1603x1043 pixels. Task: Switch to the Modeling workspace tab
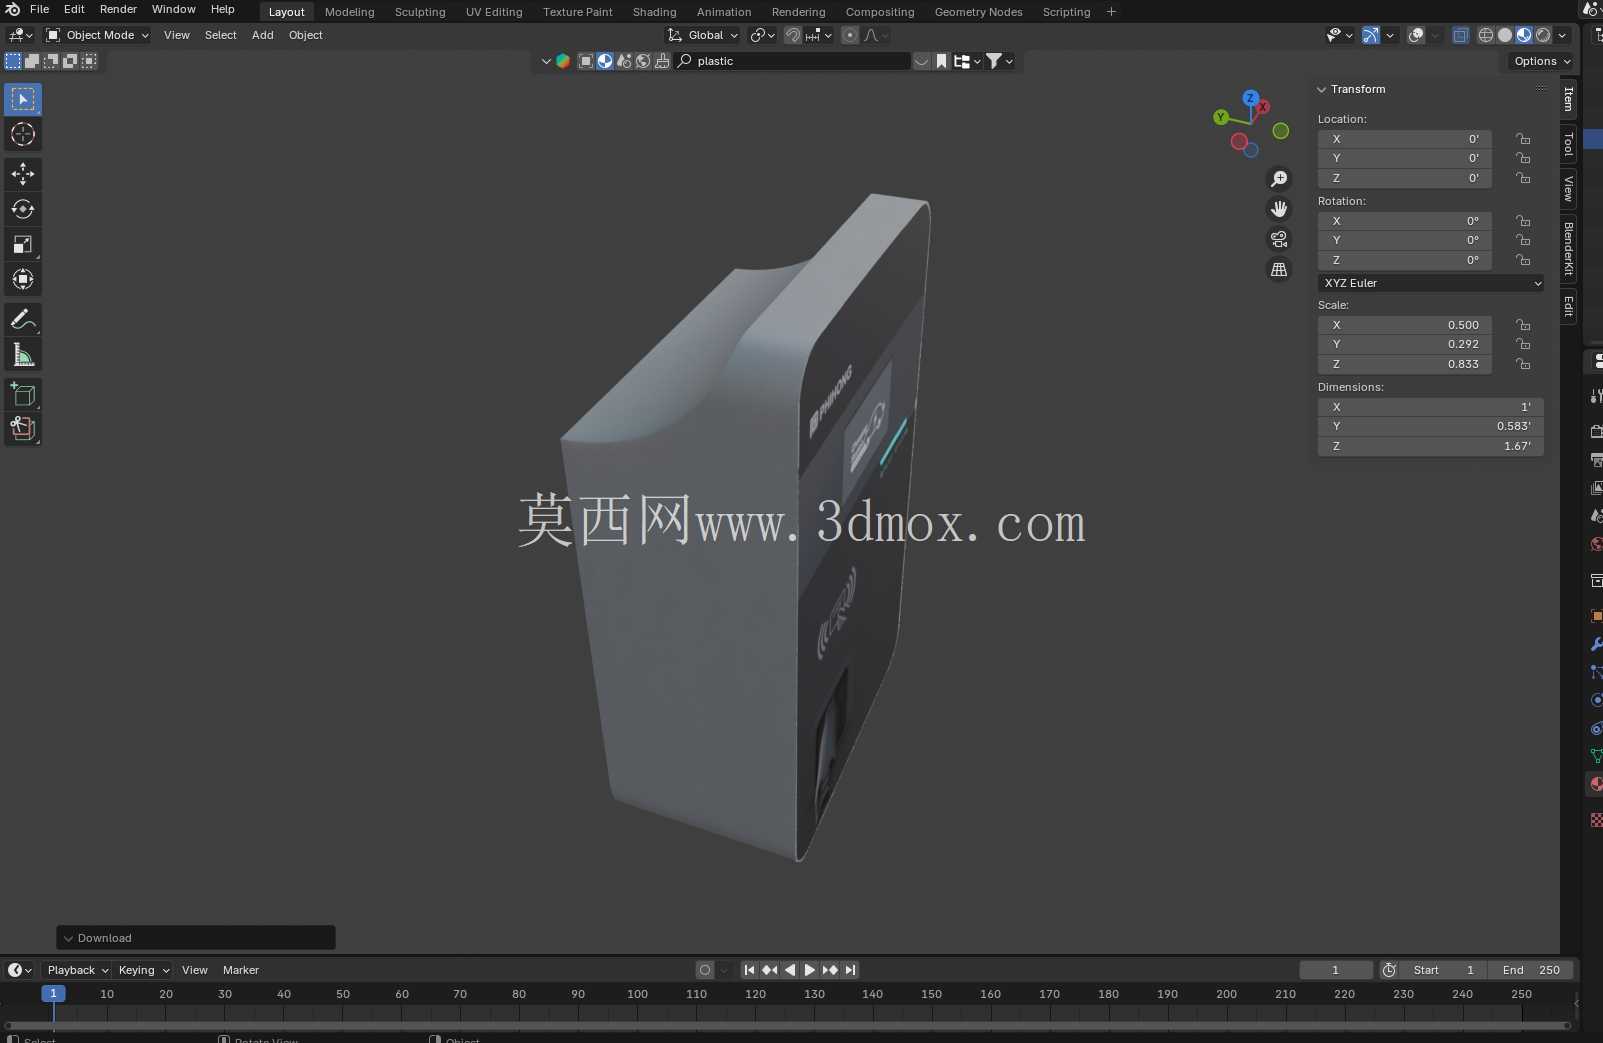(349, 12)
